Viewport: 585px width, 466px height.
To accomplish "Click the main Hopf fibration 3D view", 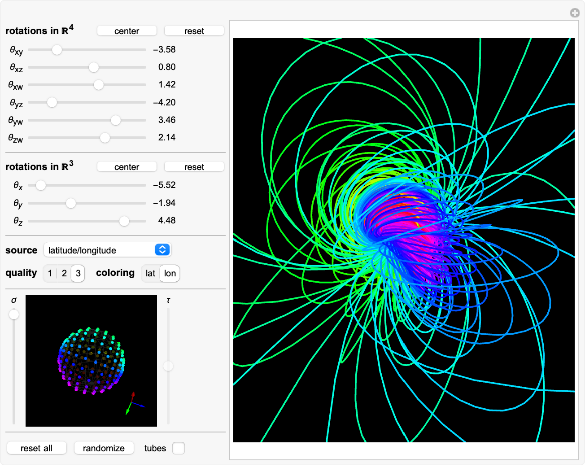I will click(404, 240).
